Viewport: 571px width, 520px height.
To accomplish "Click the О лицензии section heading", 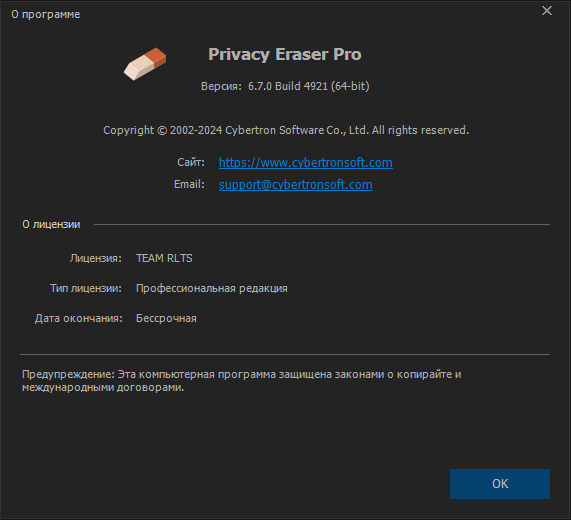I will pos(51,224).
